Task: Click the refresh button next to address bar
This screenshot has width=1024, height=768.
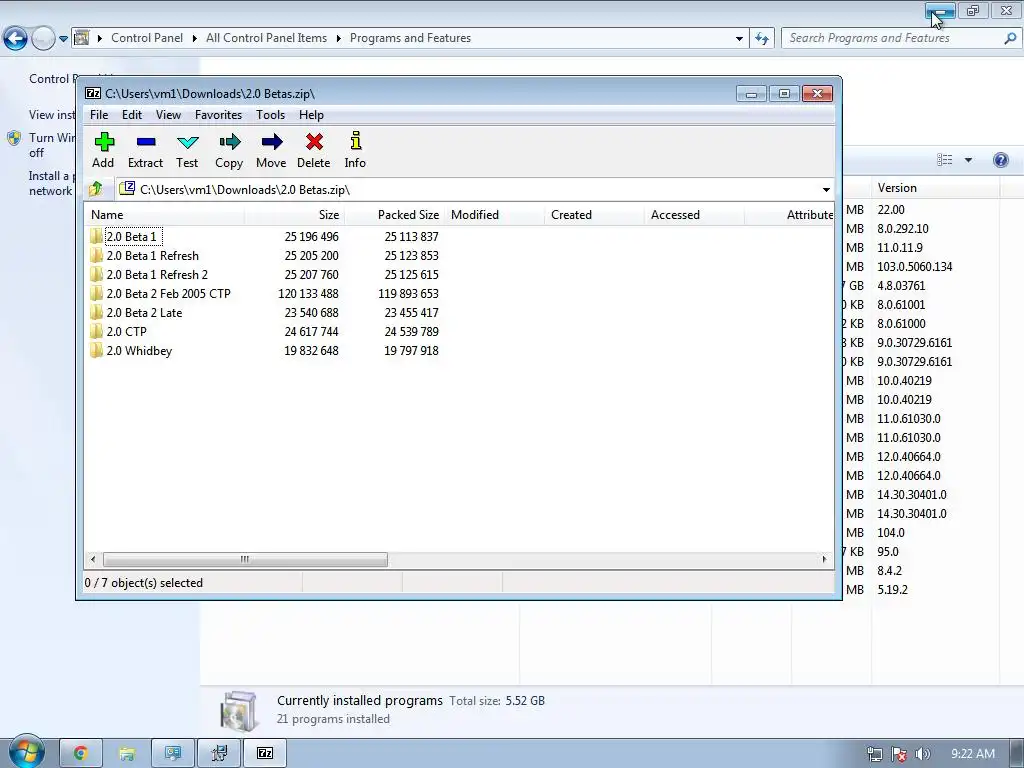Action: (762, 39)
